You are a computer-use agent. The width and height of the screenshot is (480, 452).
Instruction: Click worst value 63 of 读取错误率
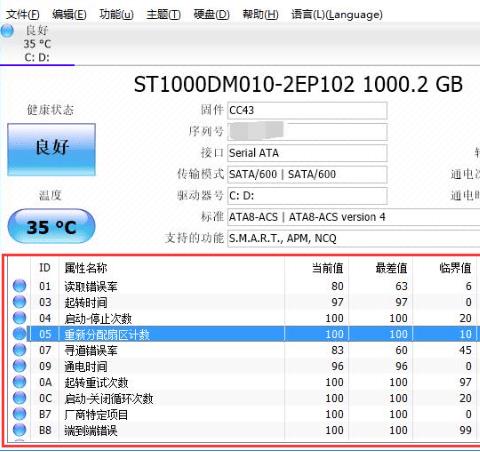(401, 286)
